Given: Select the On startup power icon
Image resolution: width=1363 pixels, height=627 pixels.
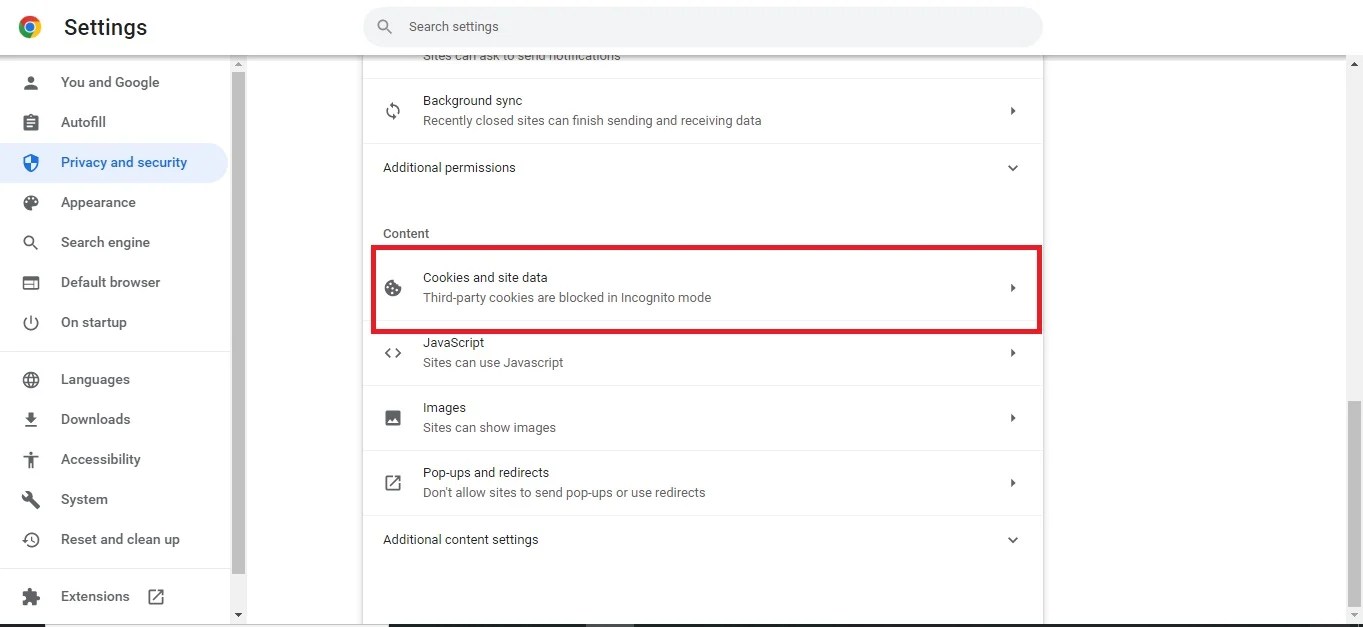Looking at the screenshot, I should pos(31,322).
